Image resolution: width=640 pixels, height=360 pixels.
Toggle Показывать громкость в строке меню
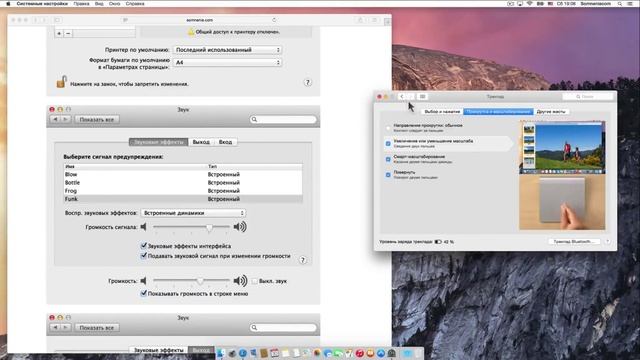[144, 293]
